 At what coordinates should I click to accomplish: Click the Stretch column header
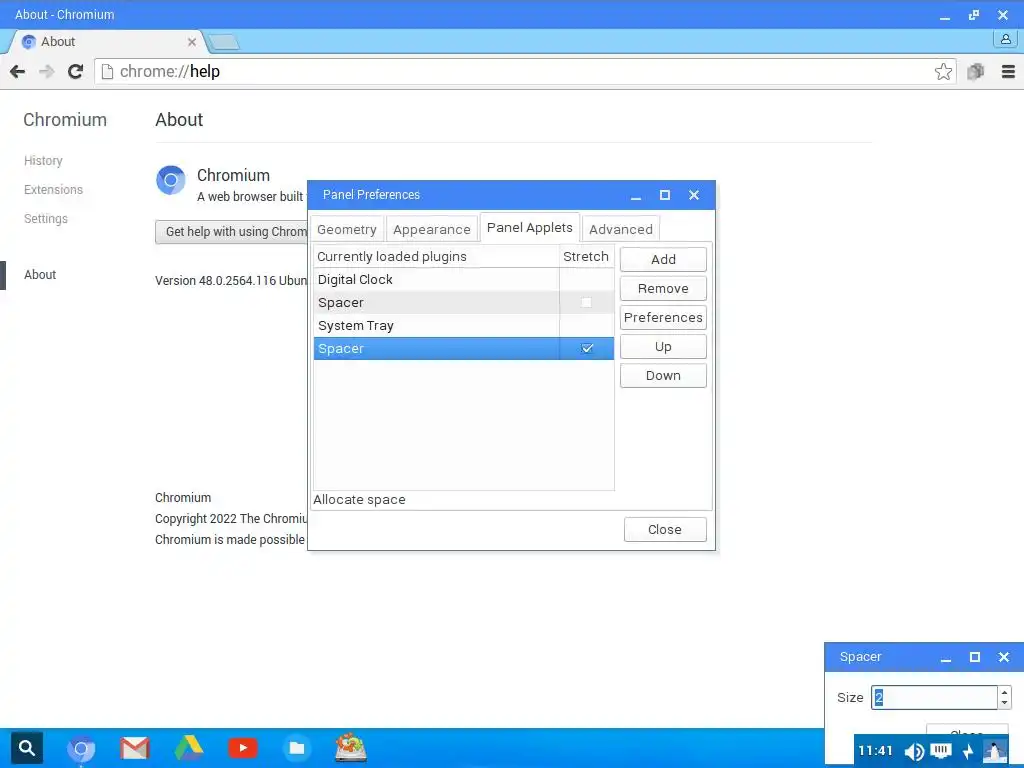click(586, 257)
